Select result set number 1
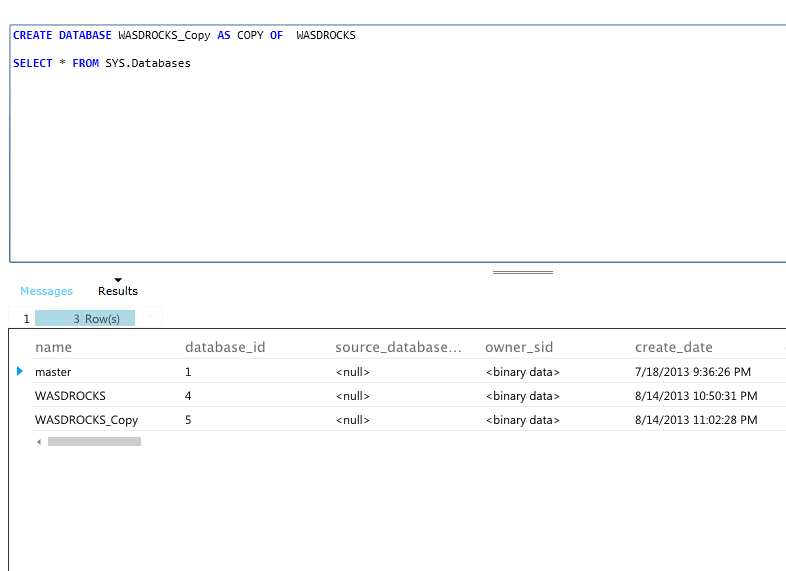This screenshot has height=571, width=786. click(26, 319)
